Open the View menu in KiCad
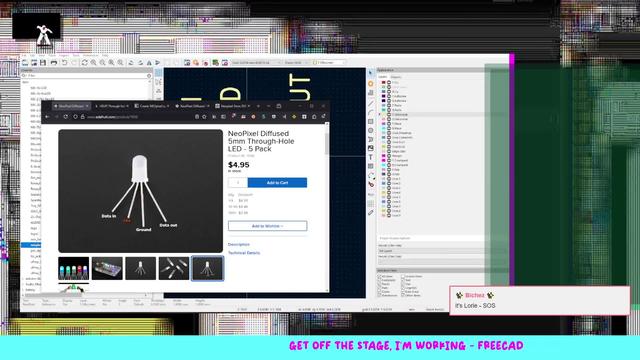 click(x=42, y=56)
